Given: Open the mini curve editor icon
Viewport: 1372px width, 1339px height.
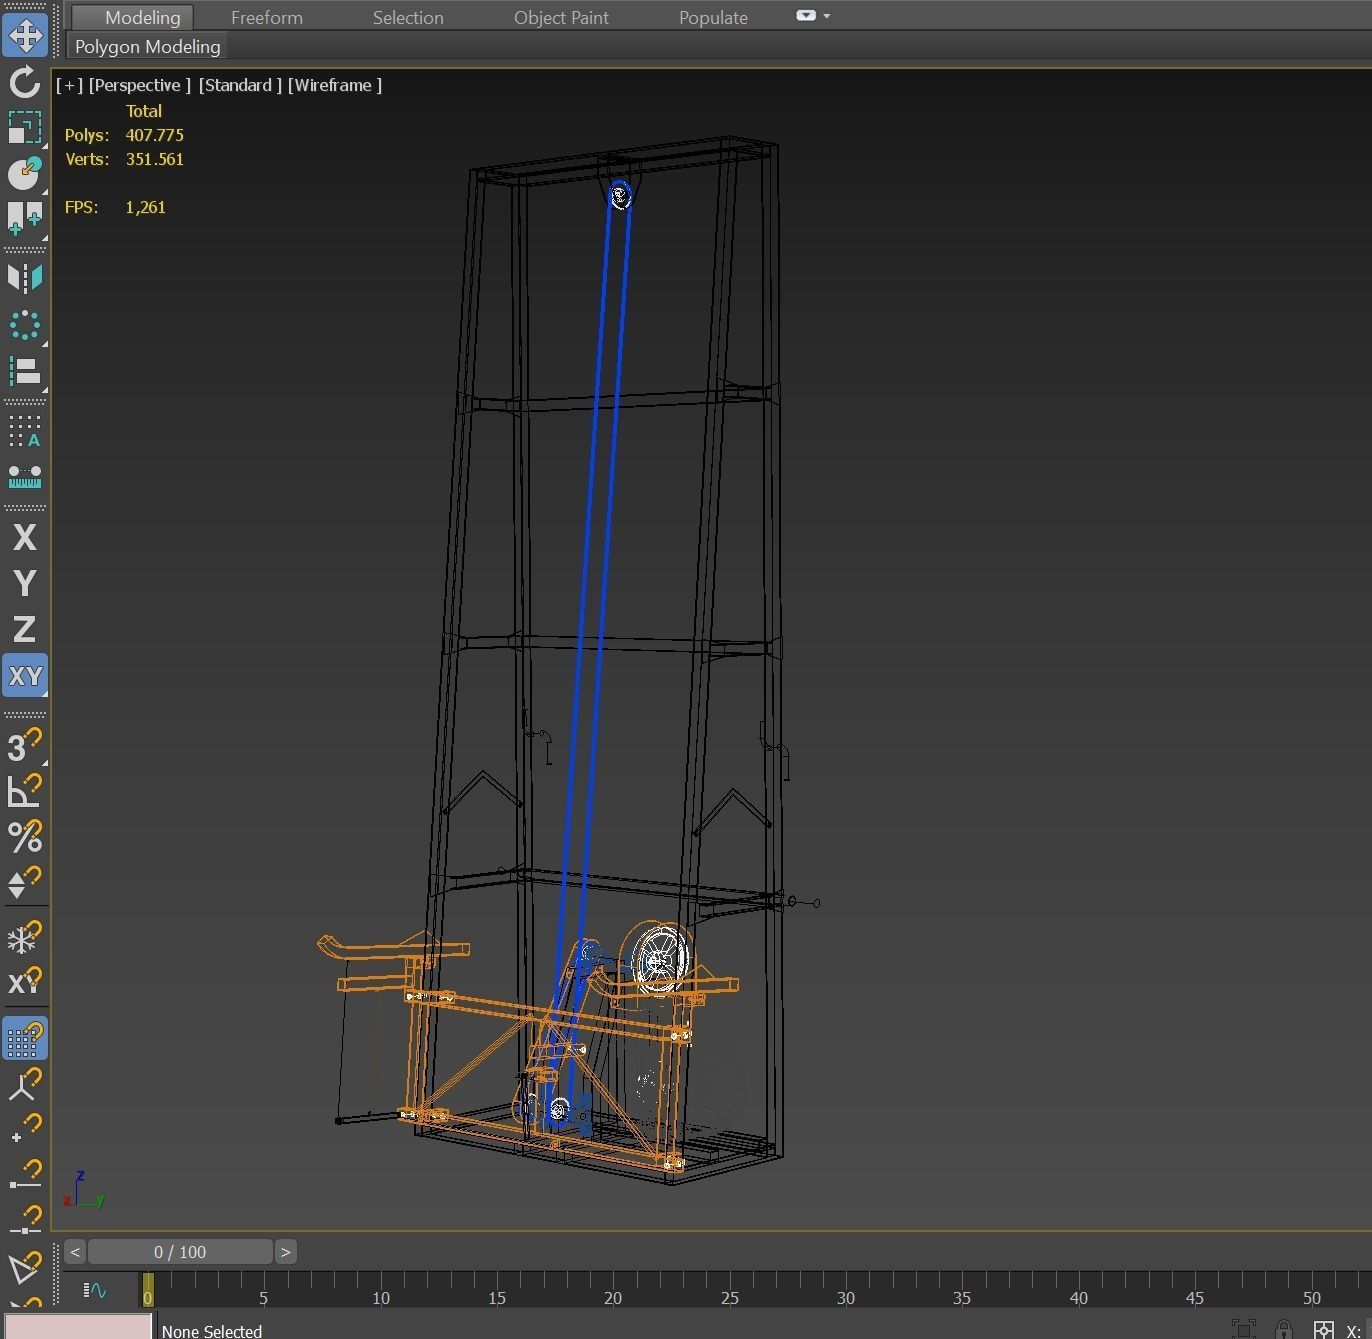Looking at the screenshot, I should (x=95, y=1290).
